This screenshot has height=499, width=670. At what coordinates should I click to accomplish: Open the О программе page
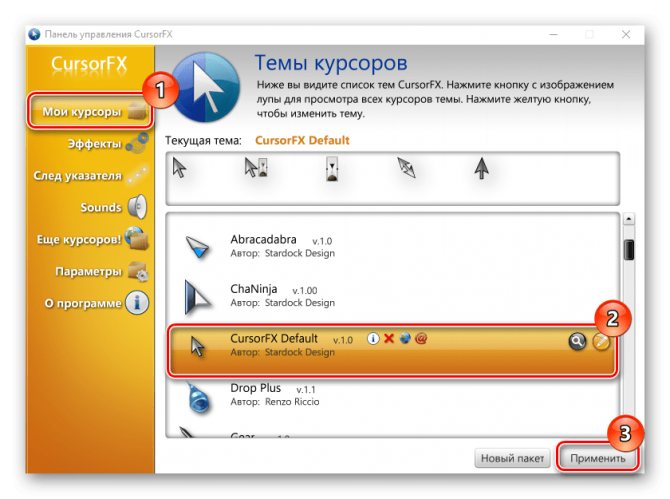(x=83, y=303)
